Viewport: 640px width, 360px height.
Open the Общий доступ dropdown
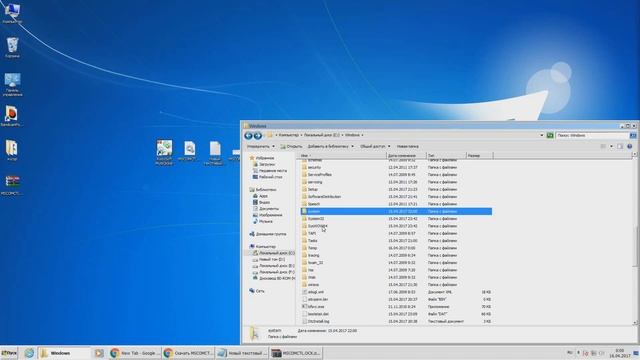tap(375, 146)
